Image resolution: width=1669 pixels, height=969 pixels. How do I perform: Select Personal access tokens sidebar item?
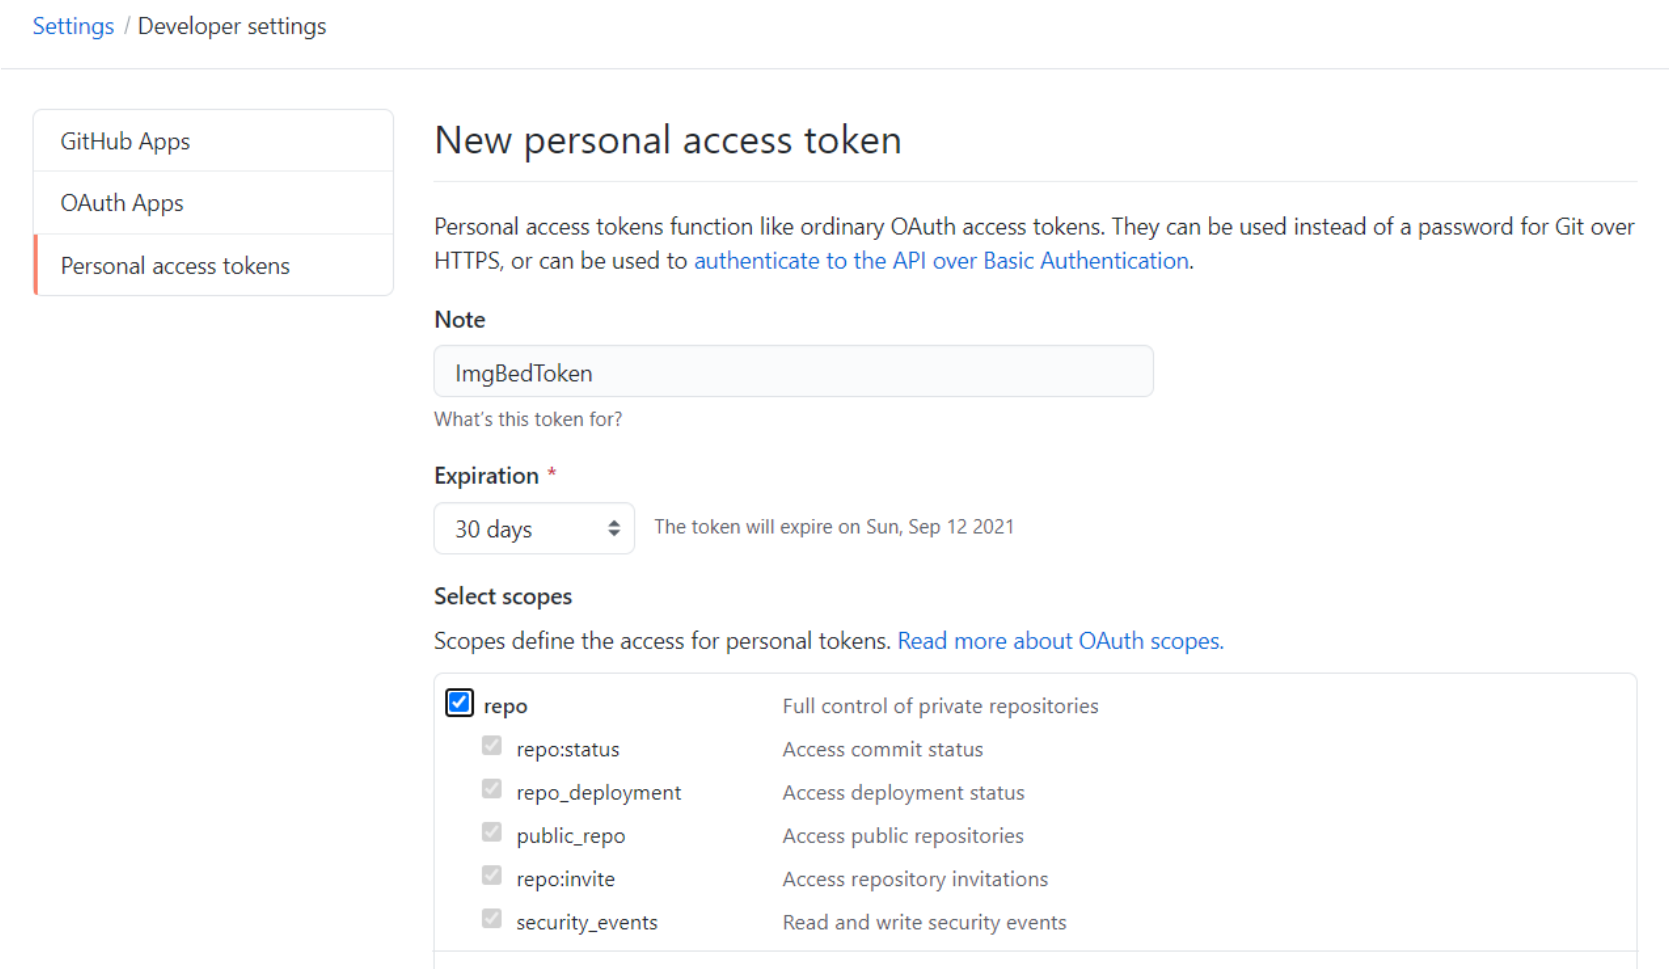click(x=175, y=266)
